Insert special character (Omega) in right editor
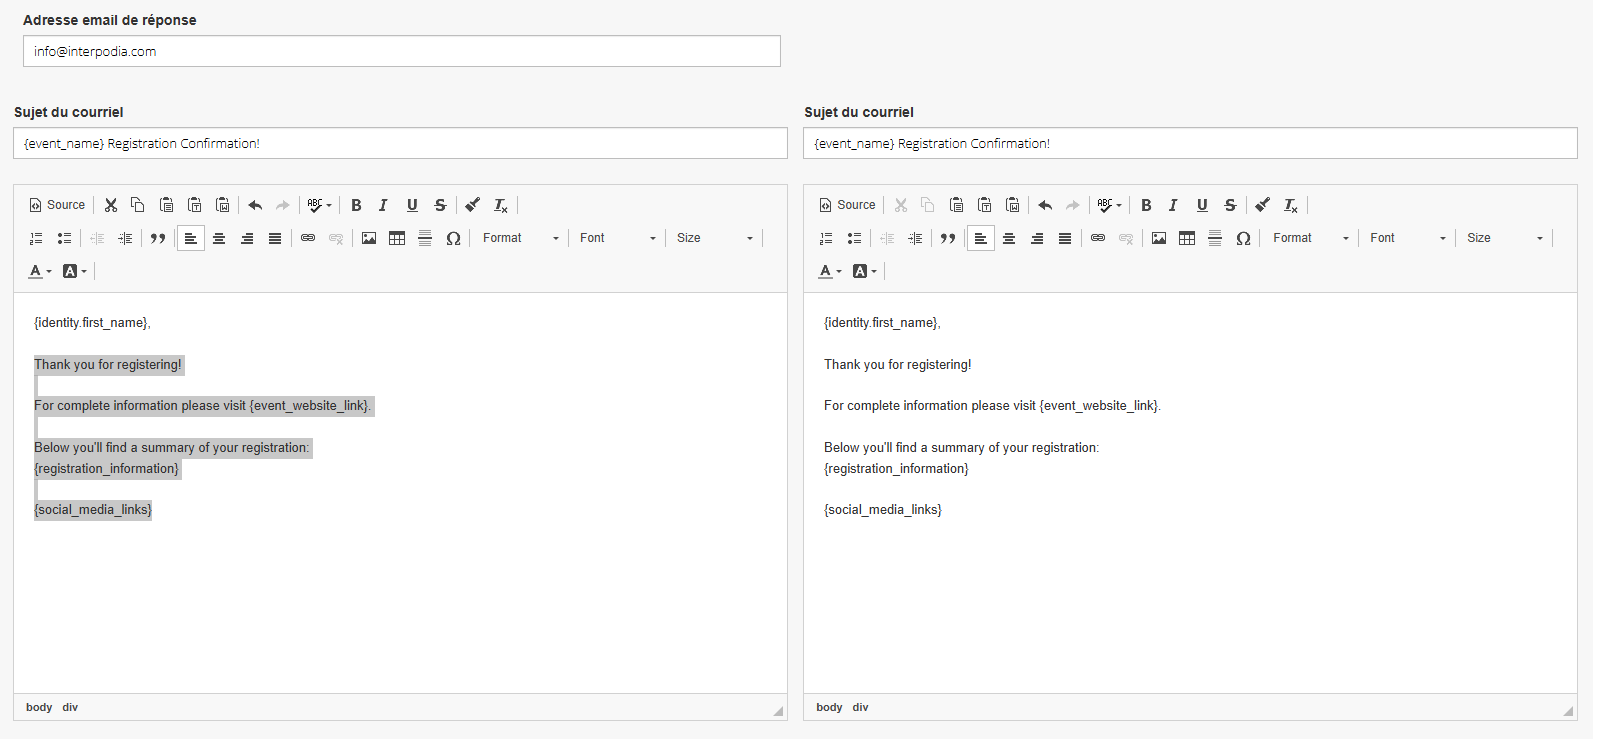Viewport: 1603px width, 739px height. pos(1243,238)
